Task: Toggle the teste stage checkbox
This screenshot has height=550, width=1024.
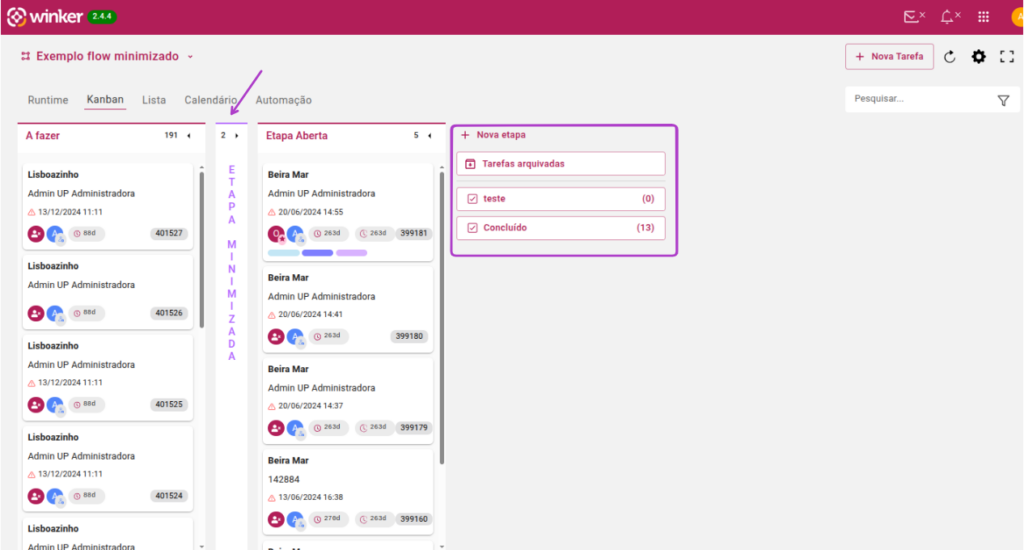Action: (x=472, y=199)
